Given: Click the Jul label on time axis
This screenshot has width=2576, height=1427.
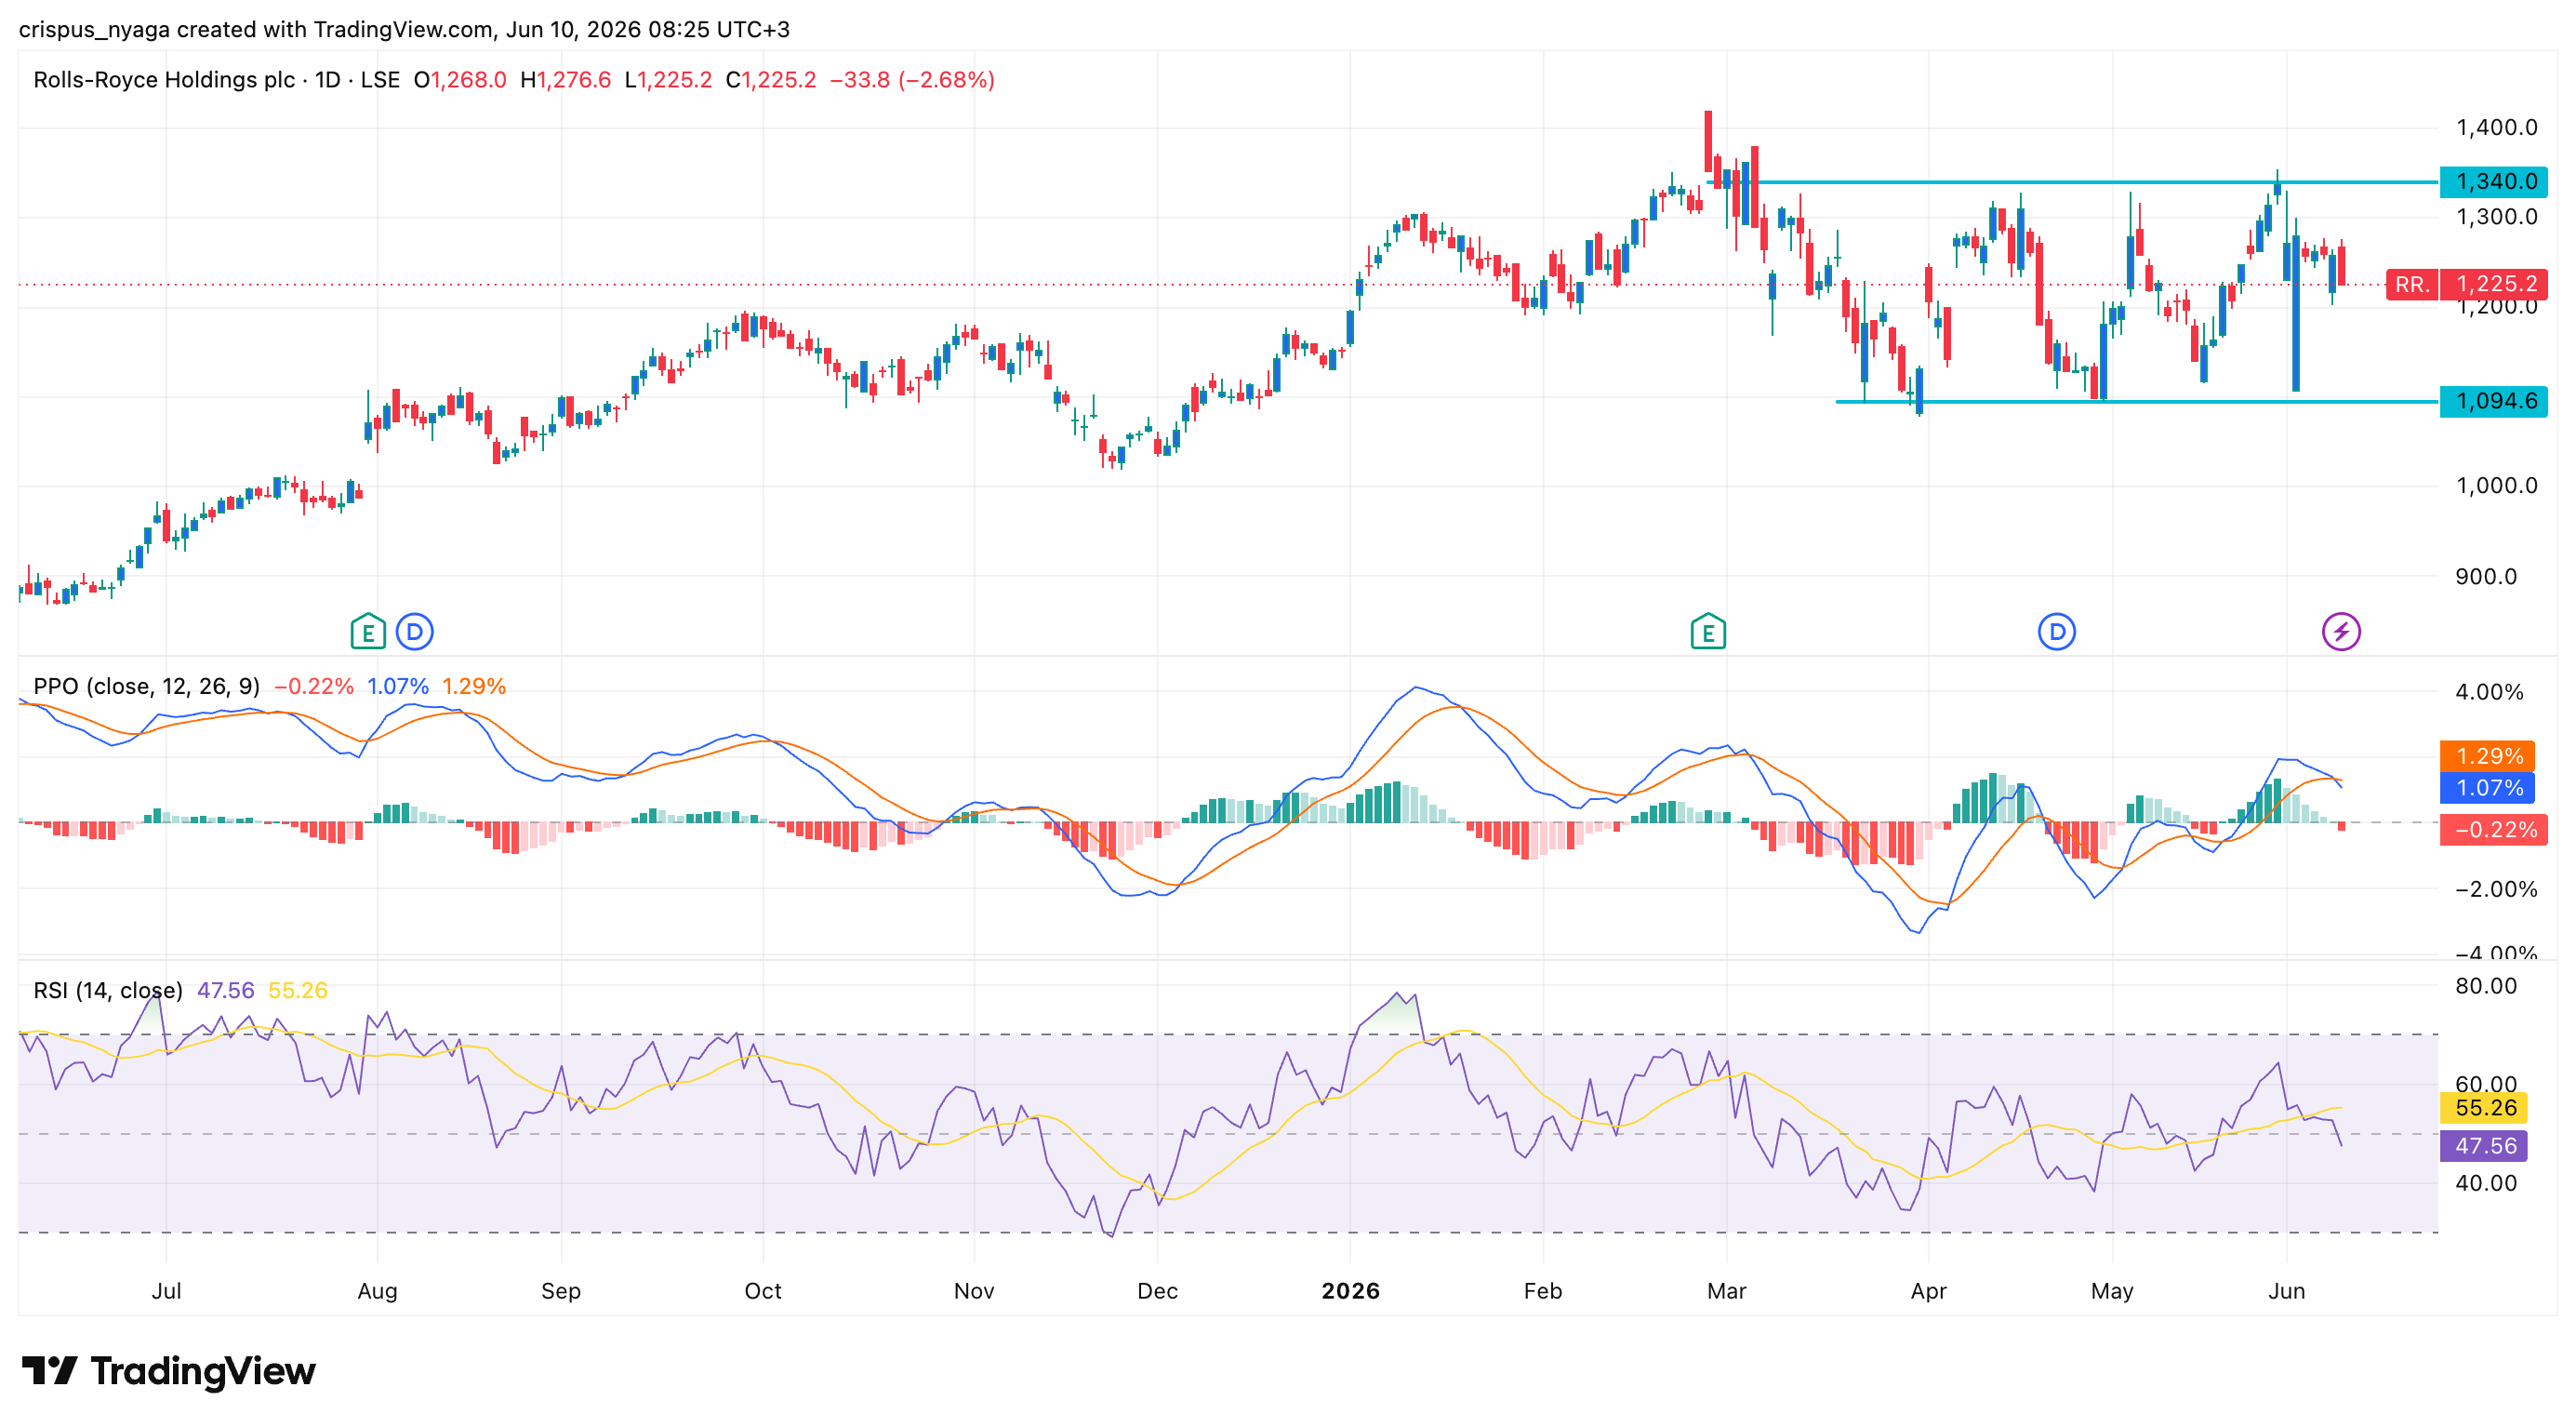Looking at the screenshot, I should (x=166, y=1291).
